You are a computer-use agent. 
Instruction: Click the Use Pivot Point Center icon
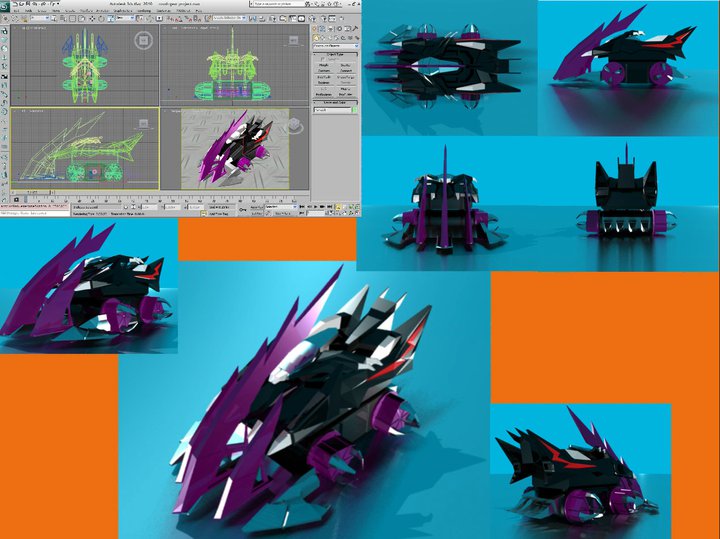(x=140, y=18)
